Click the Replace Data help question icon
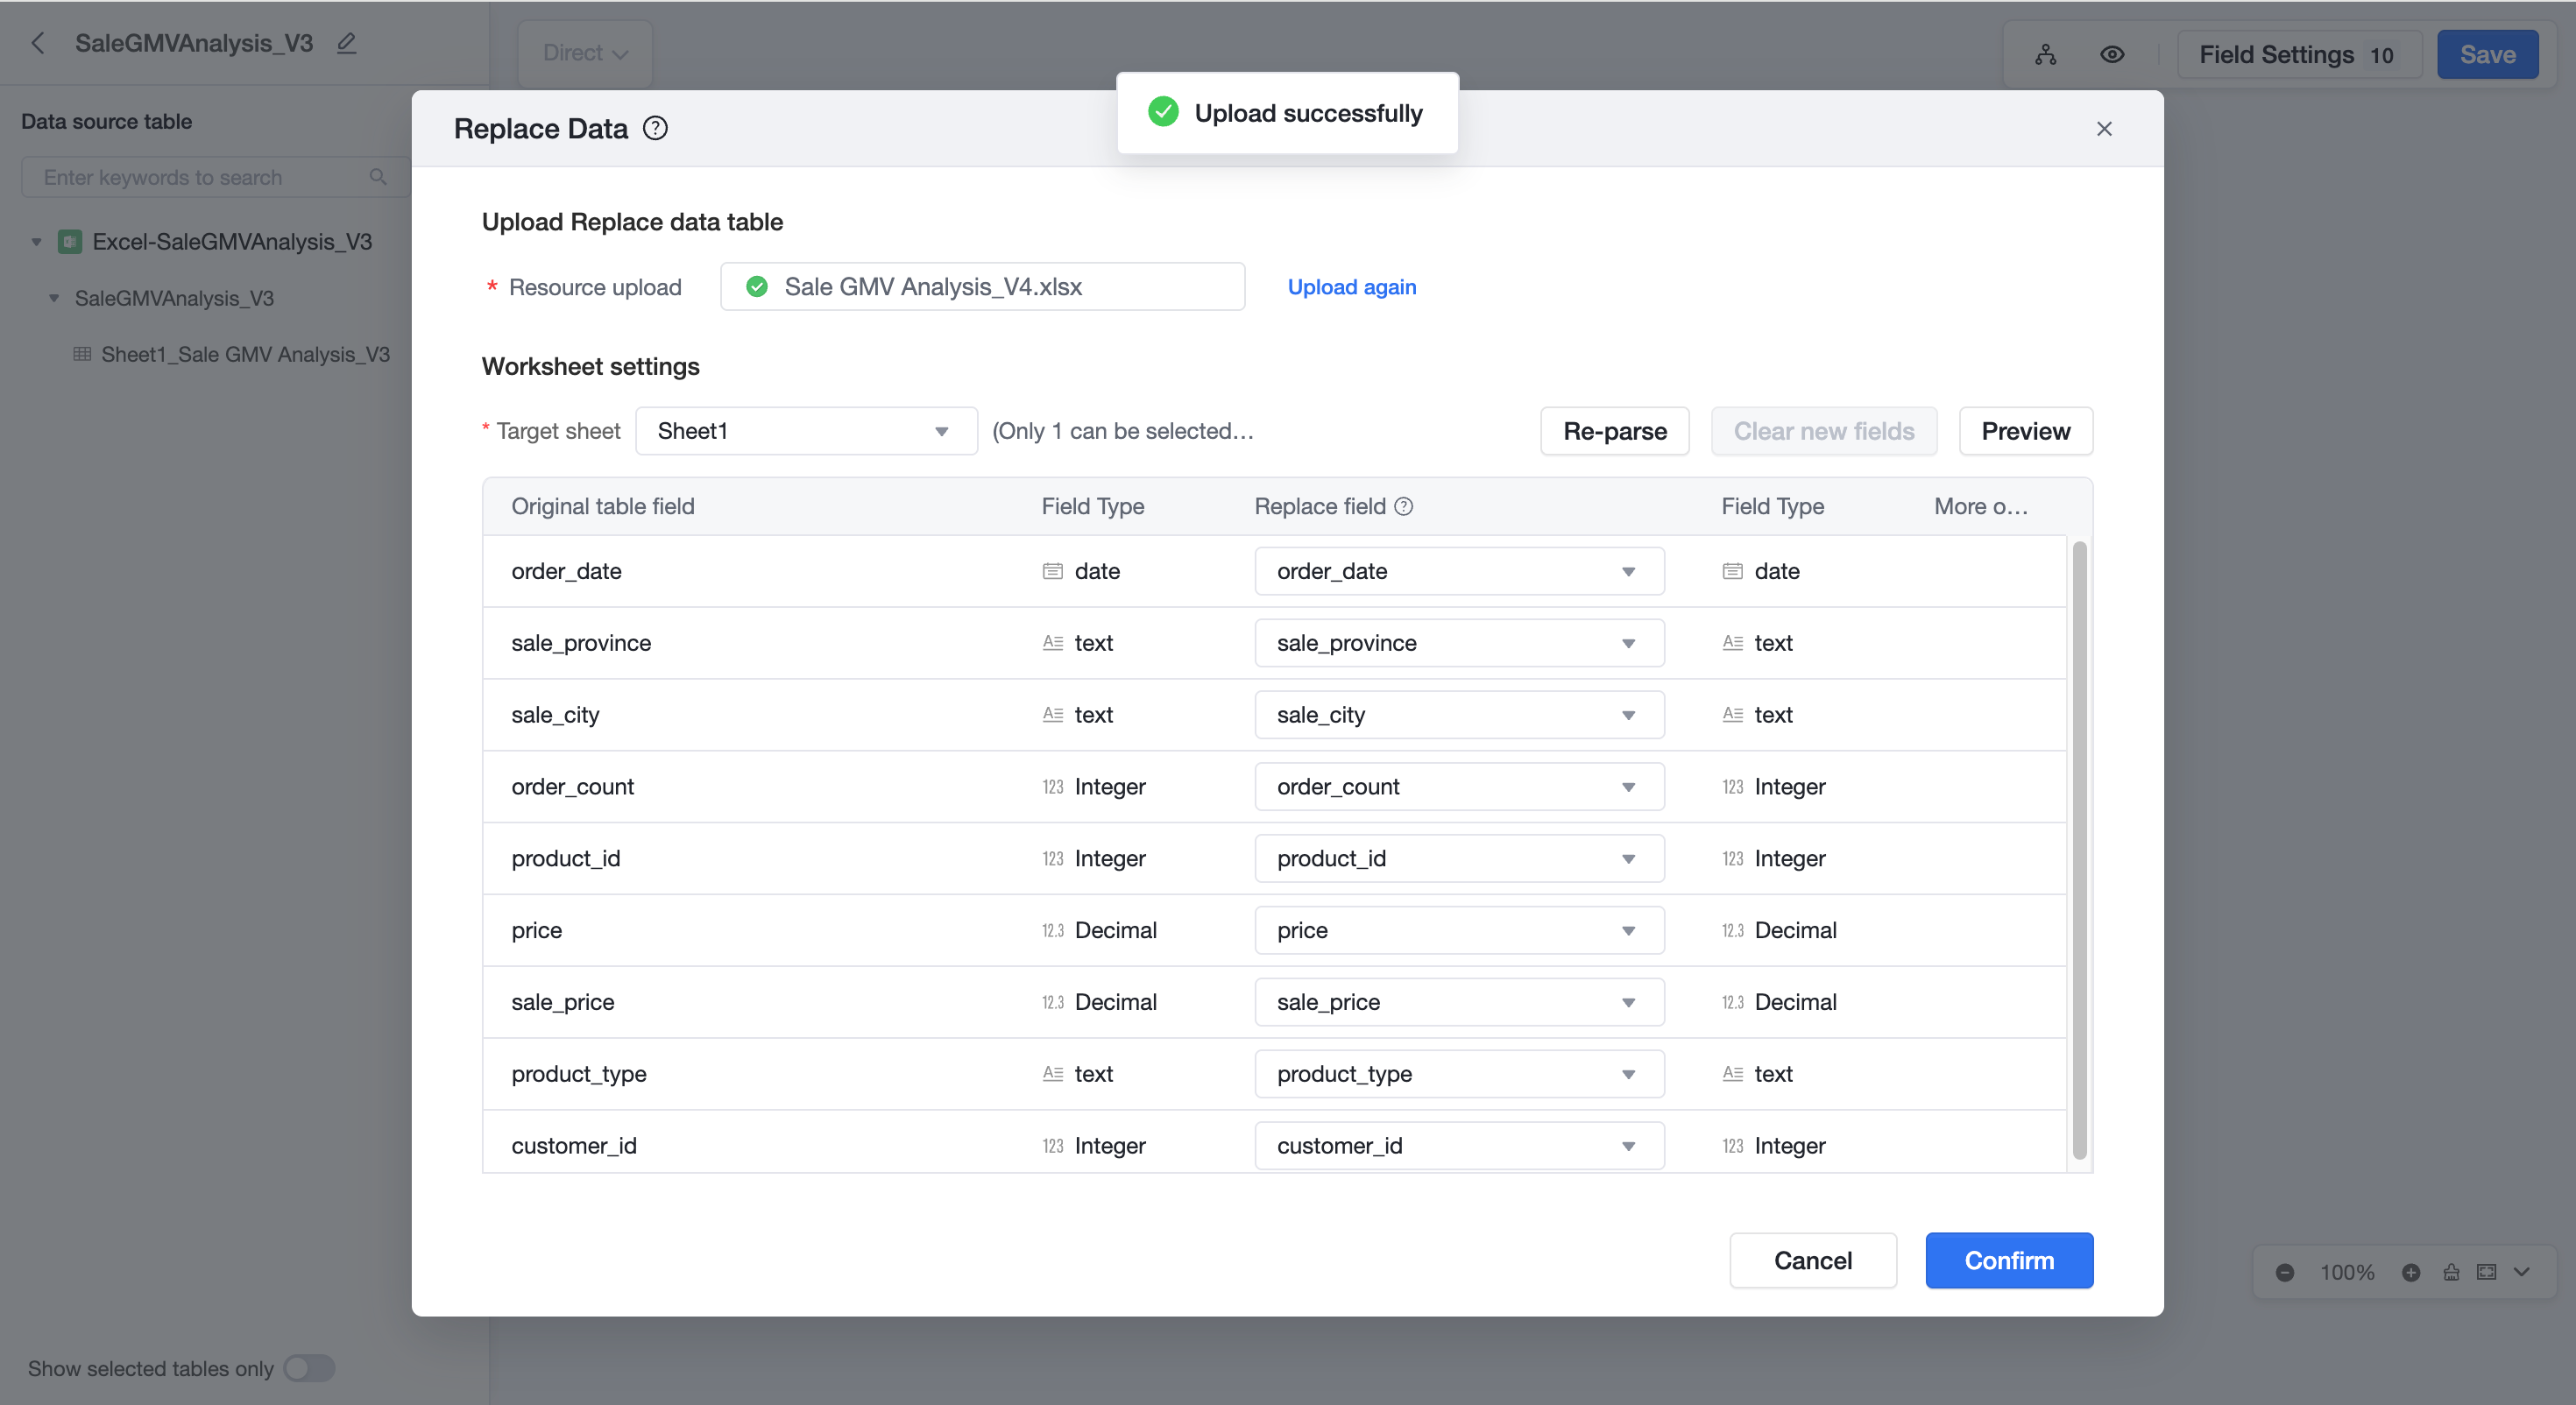This screenshot has width=2576, height=1405. pyautogui.click(x=655, y=128)
